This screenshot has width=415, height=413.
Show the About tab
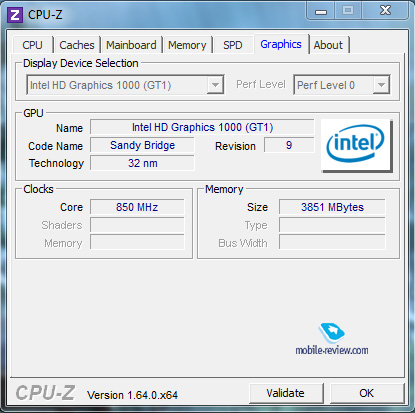[x=328, y=45]
